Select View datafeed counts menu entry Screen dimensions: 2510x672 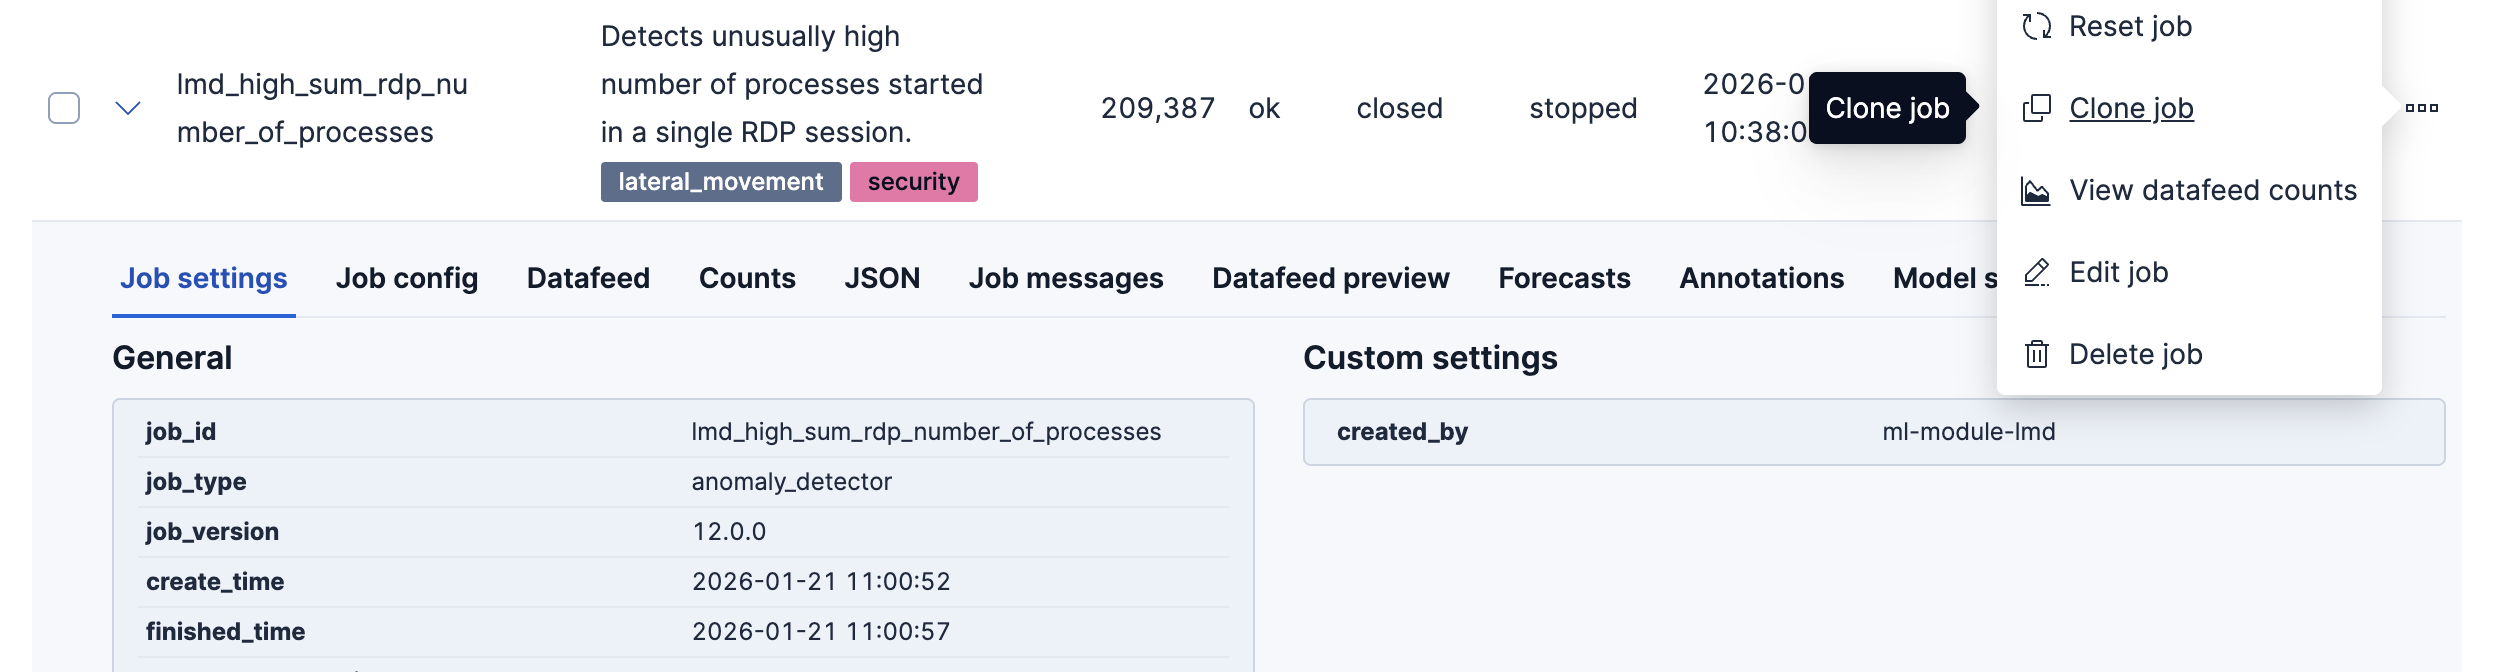2212,190
